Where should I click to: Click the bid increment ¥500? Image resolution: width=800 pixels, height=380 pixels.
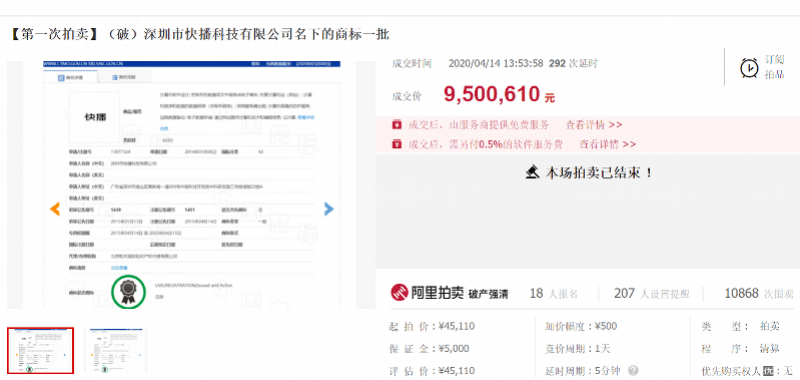tap(606, 326)
